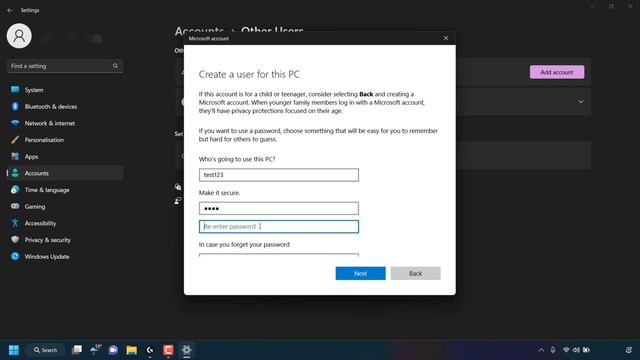
Task: Click the Network wifi icon in sidebar
Action: click(x=15, y=123)
